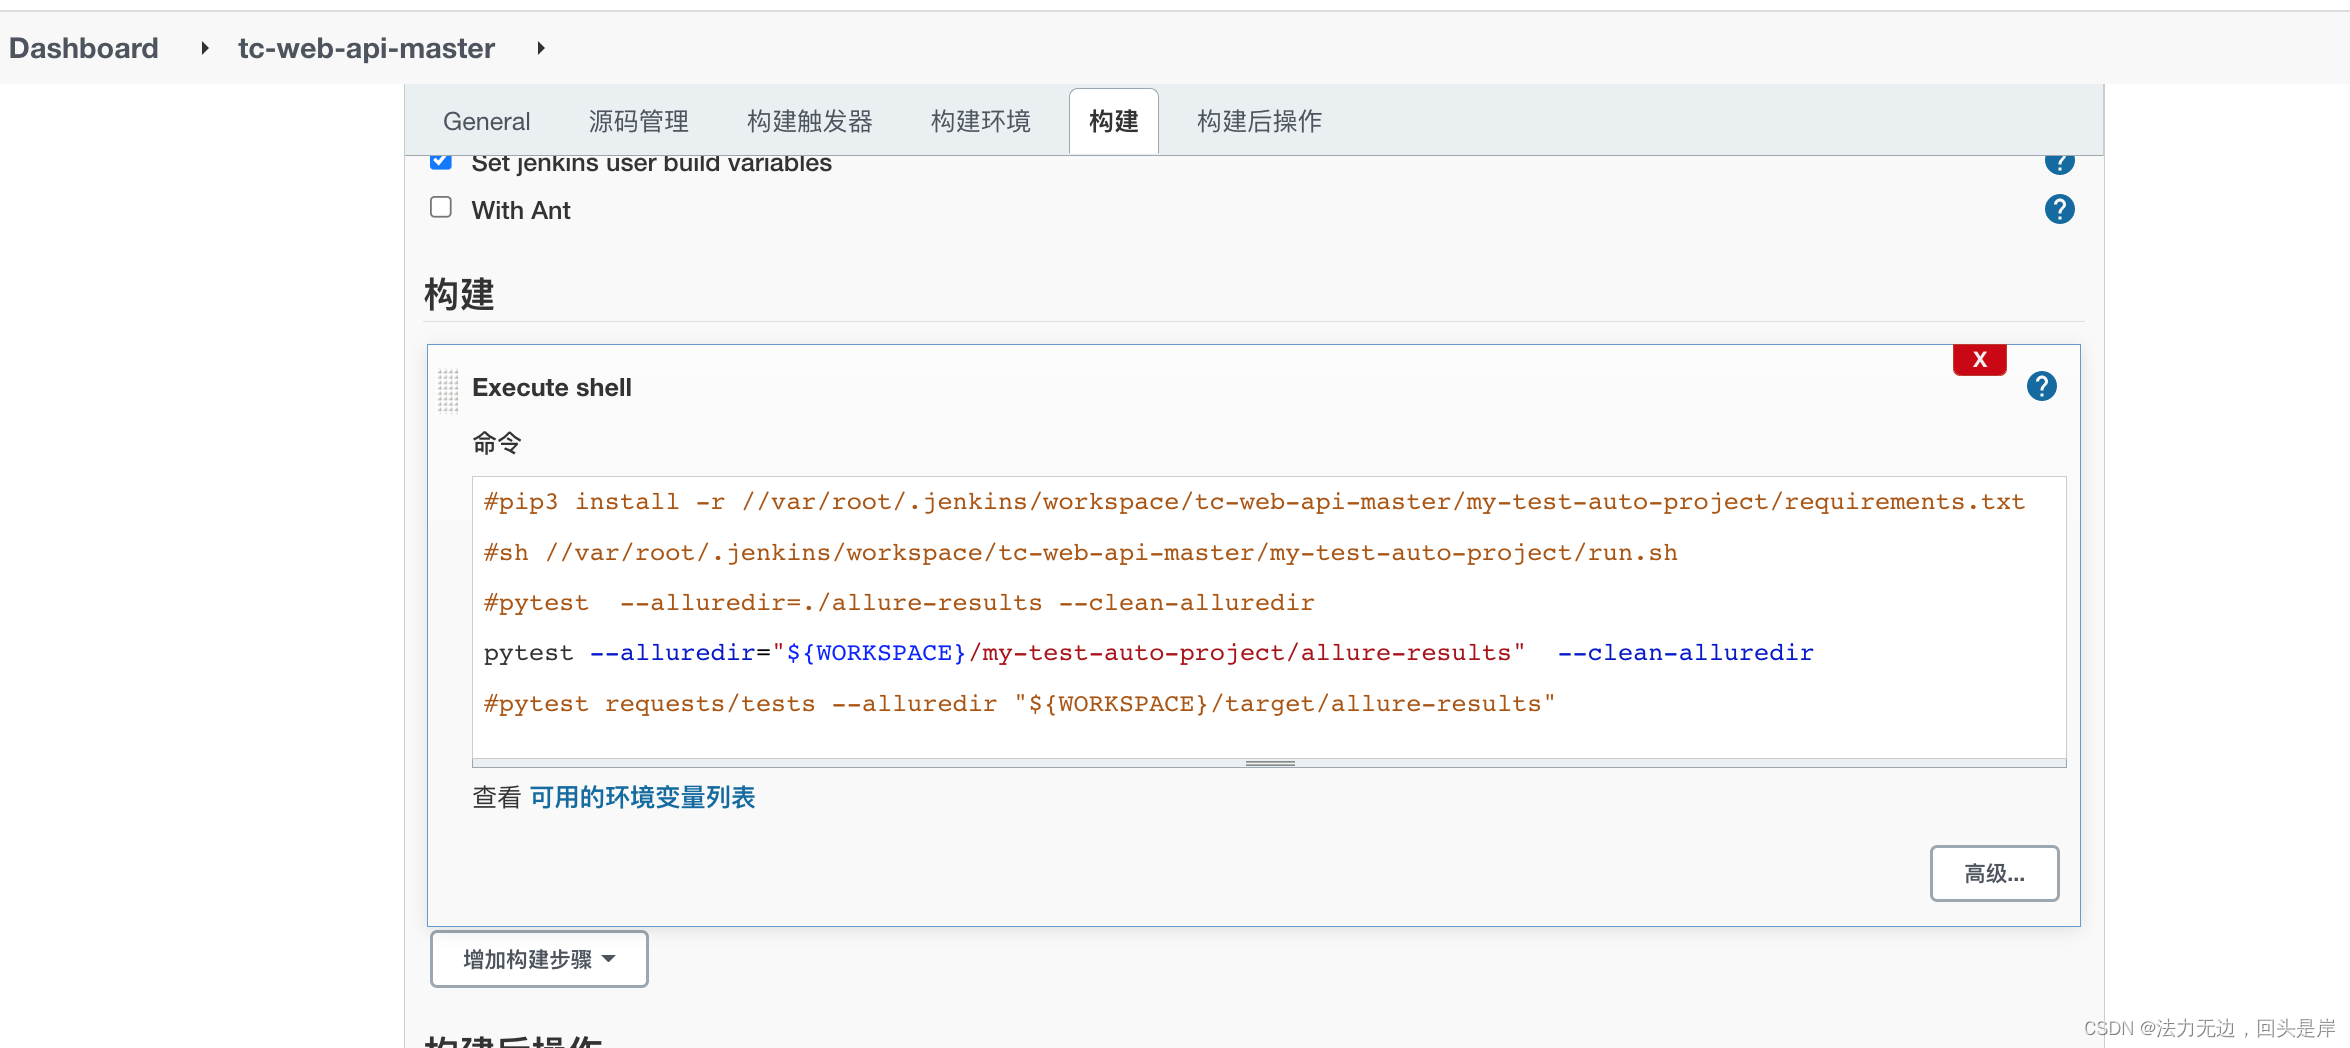This screenshot has width=2350, height=1048.
Task: Switch to the 源码管理 tab
Action: point(638,121)
